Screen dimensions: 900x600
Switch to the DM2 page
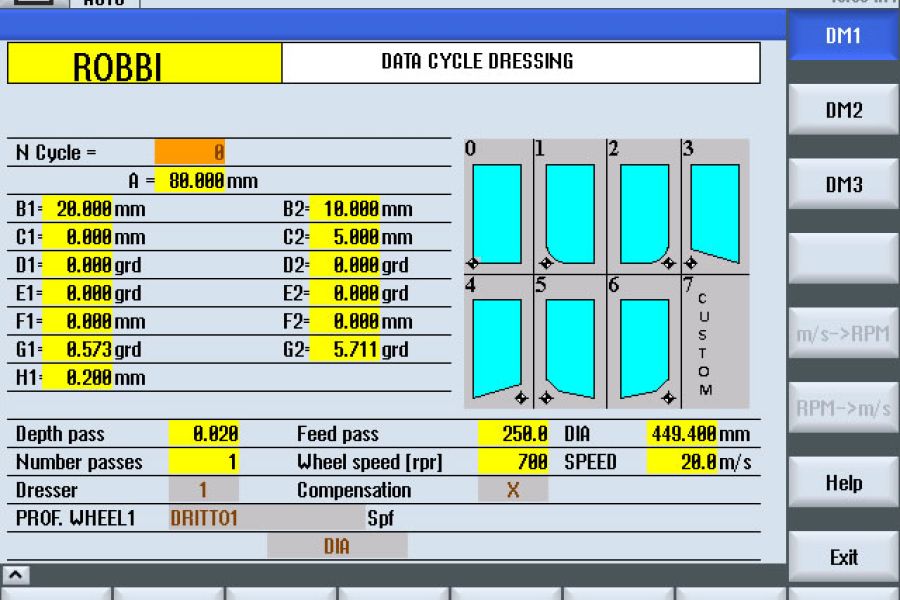[x=843, y=108]
